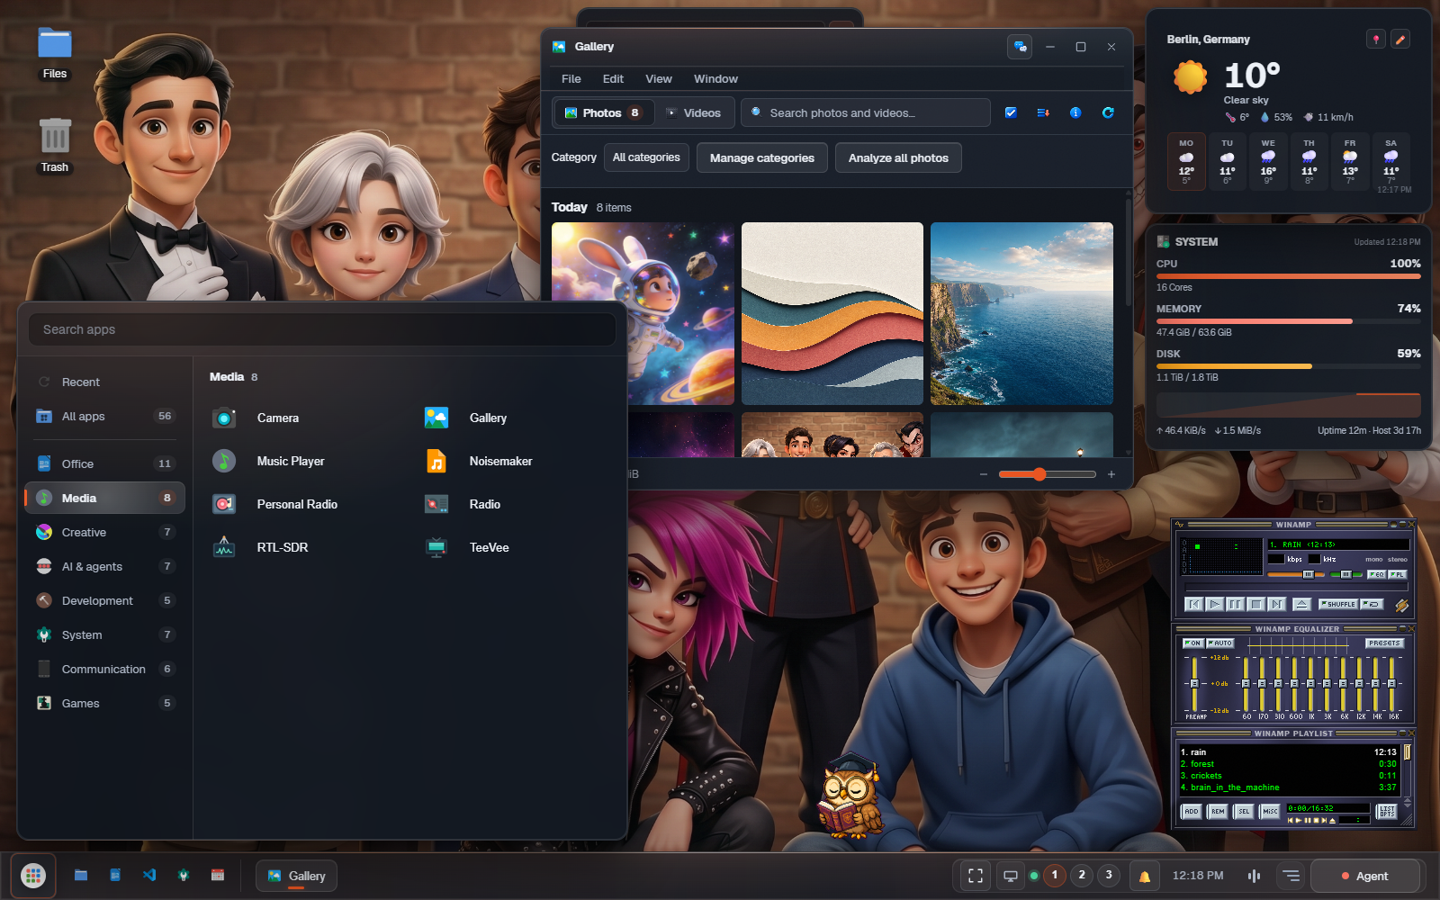The width and height of the screenshot is (1440, 900).
Task: Click the weather widget edit pencil icon
Action: (x=1401, y=39)
